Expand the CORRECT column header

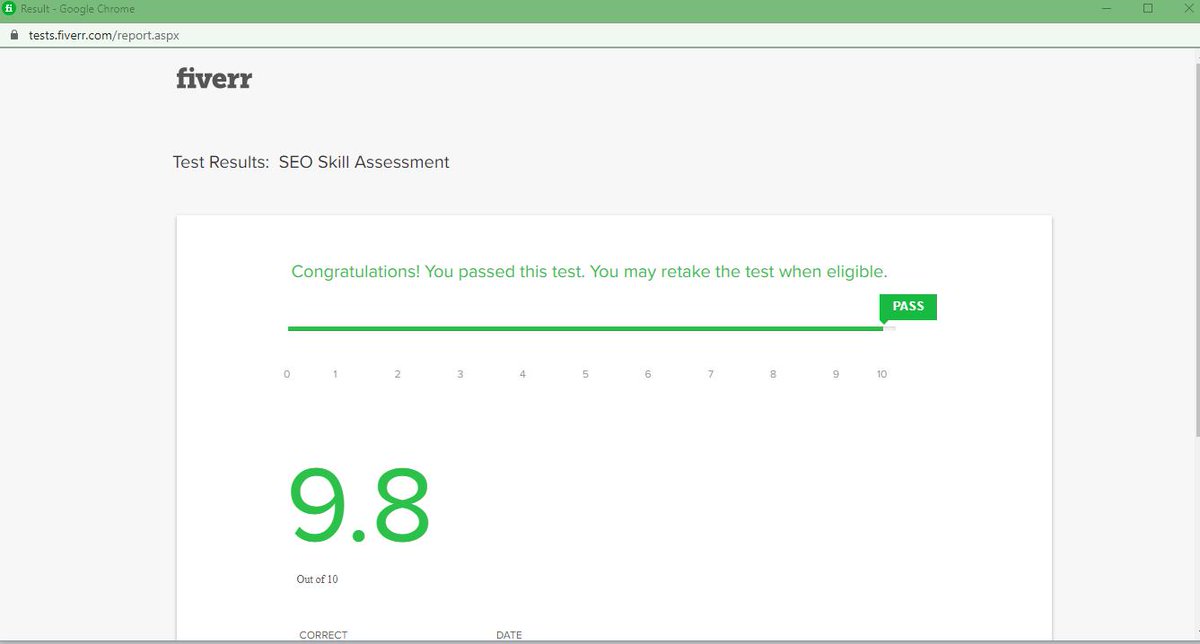[323, 634]
